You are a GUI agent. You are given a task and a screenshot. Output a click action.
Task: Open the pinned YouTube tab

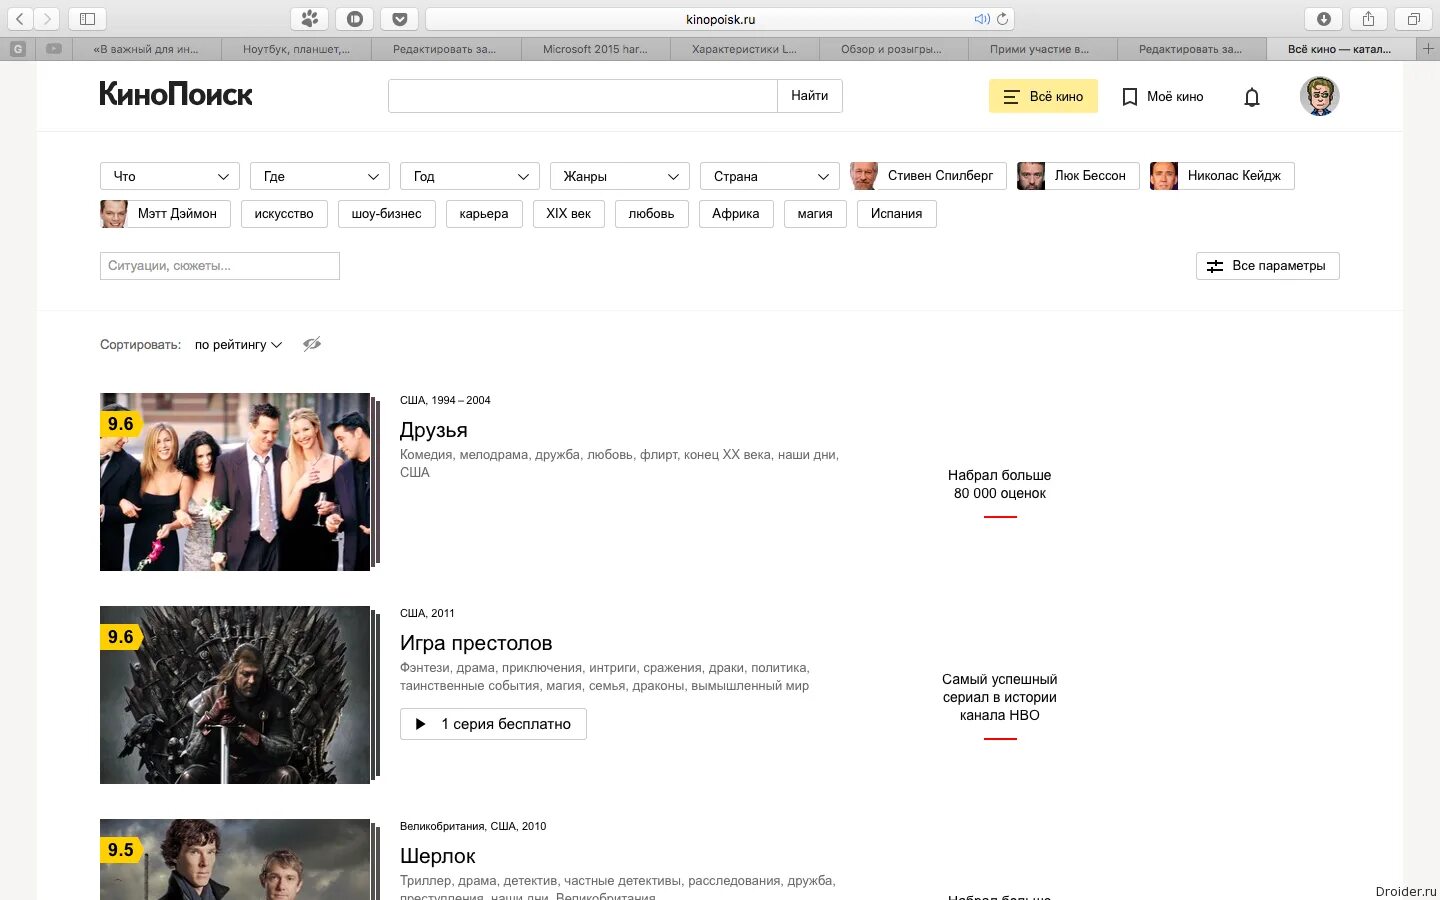coord(54,49)
